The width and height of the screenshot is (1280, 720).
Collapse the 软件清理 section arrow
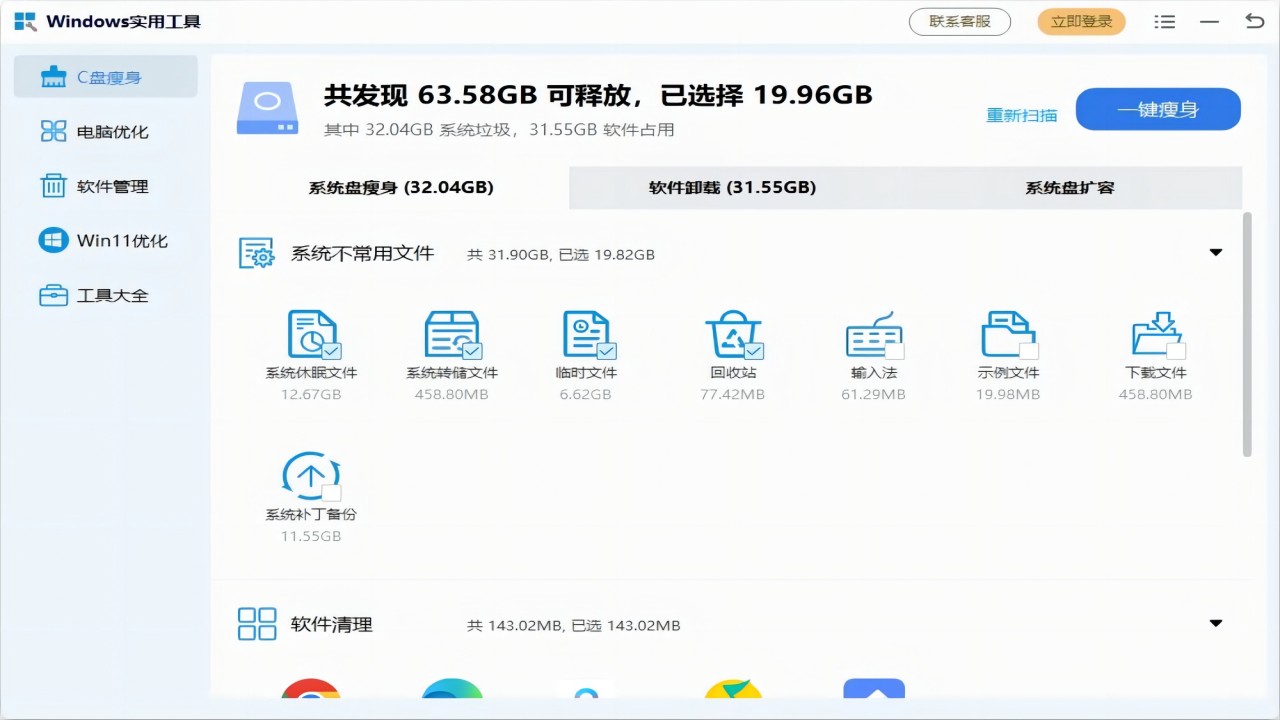pyautogui.click(x=1216, y=623)
